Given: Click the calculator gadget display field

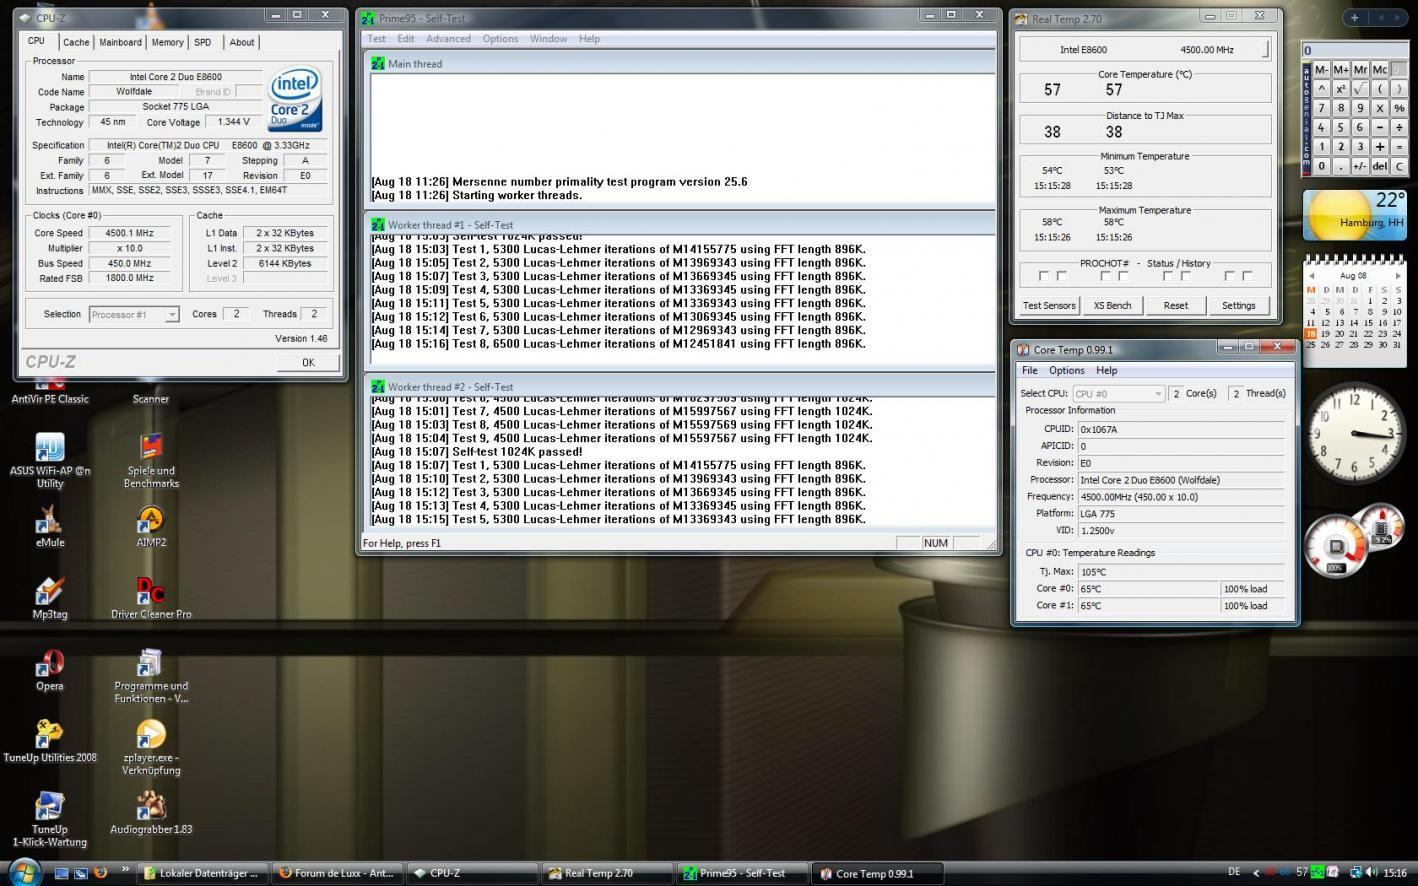Looking at the screenshot, I should pyautogui.click(x=1355, y=50).
